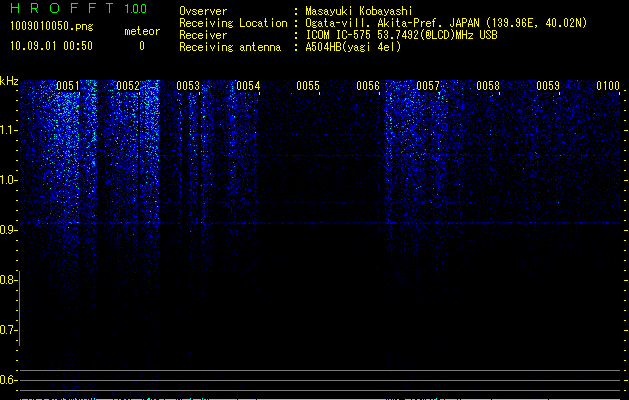Click the 1.0 frequency axis label

coord(7,180)
